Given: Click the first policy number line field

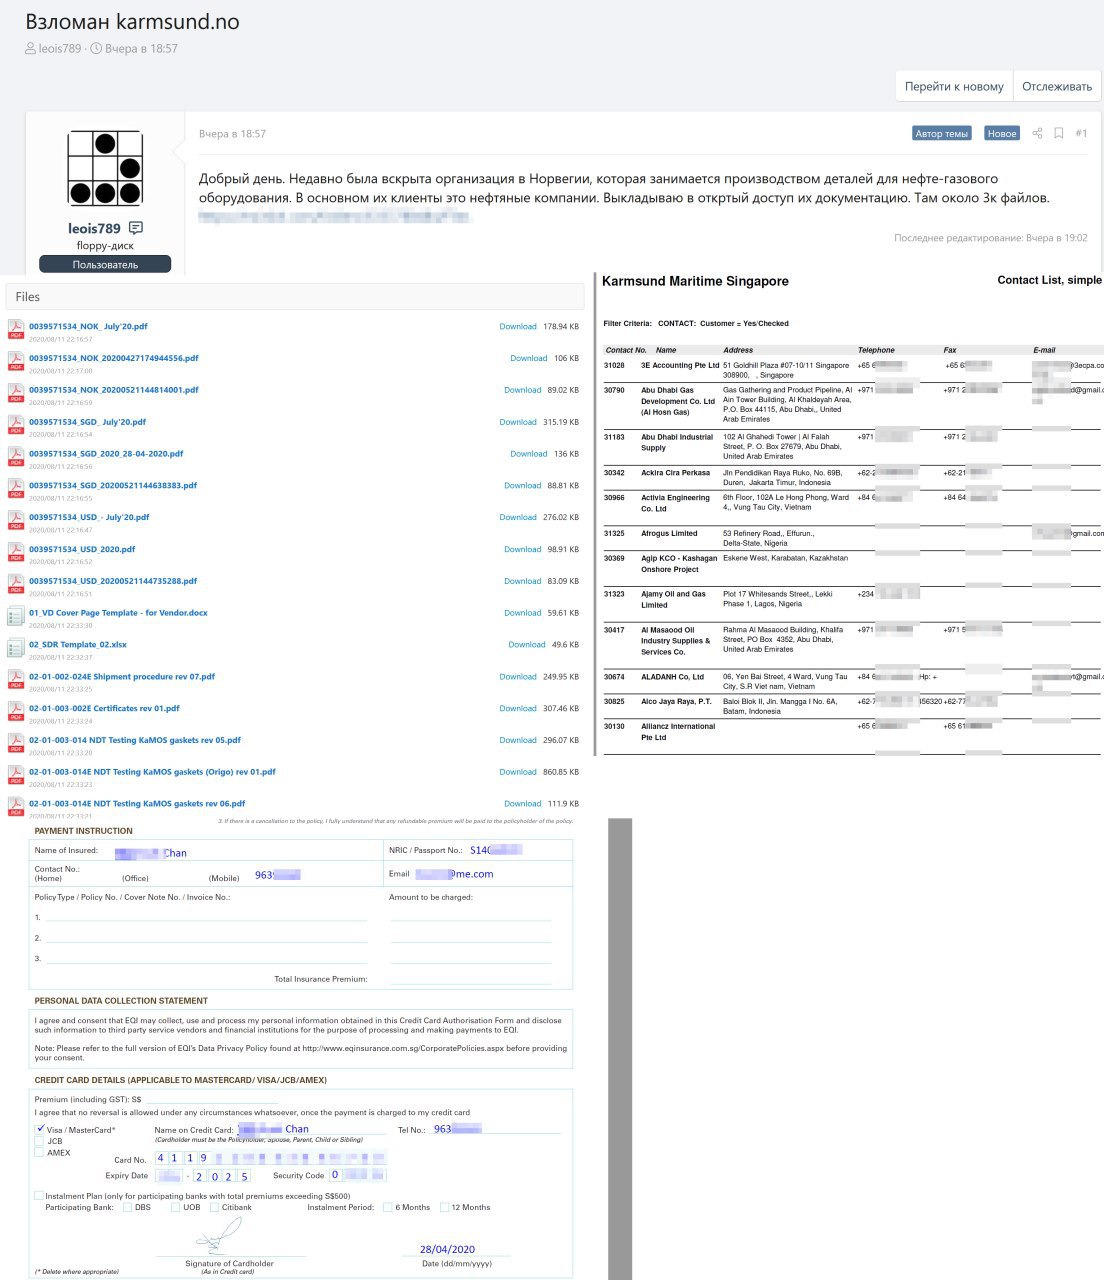Looking at the screenshot, I should click(x=206, y=917).
